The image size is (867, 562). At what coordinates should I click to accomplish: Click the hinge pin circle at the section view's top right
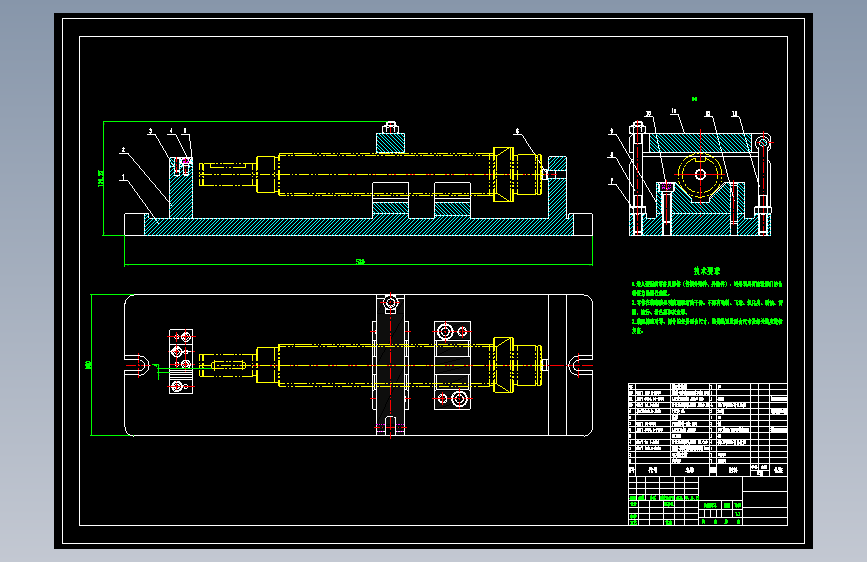763,143
